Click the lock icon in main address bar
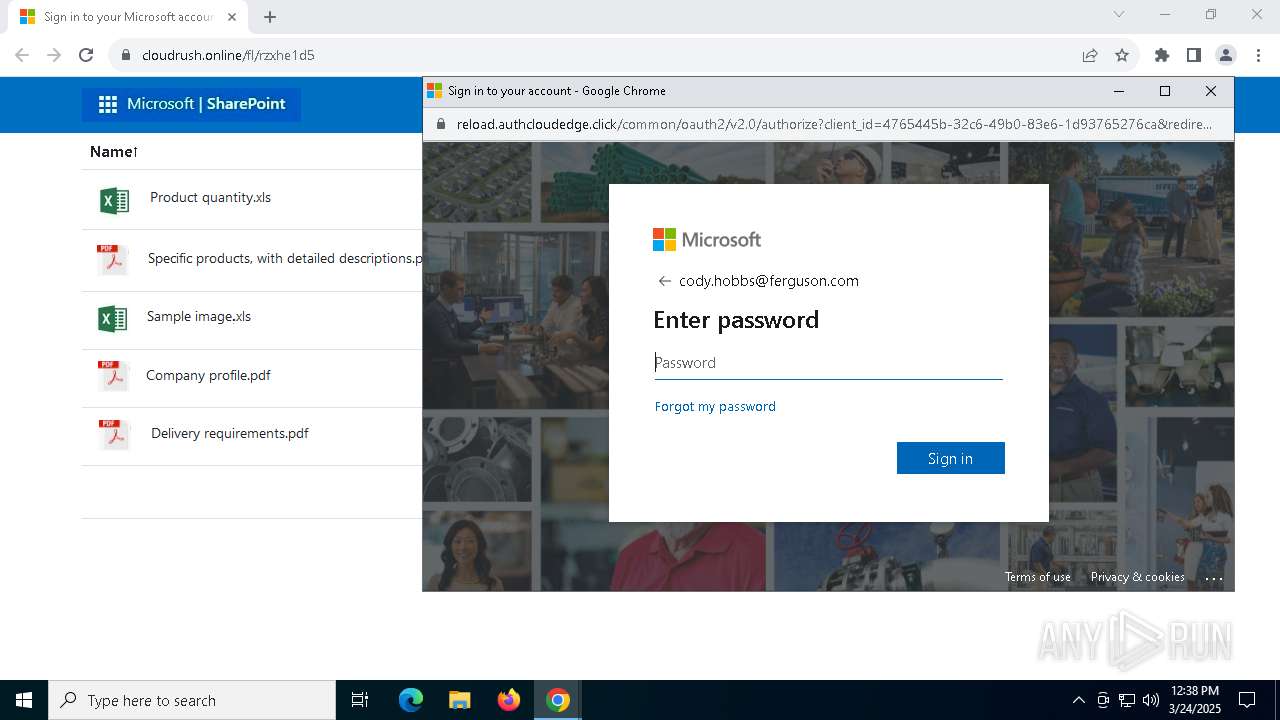Screen dimensions: 1280x720 (126, 55)
